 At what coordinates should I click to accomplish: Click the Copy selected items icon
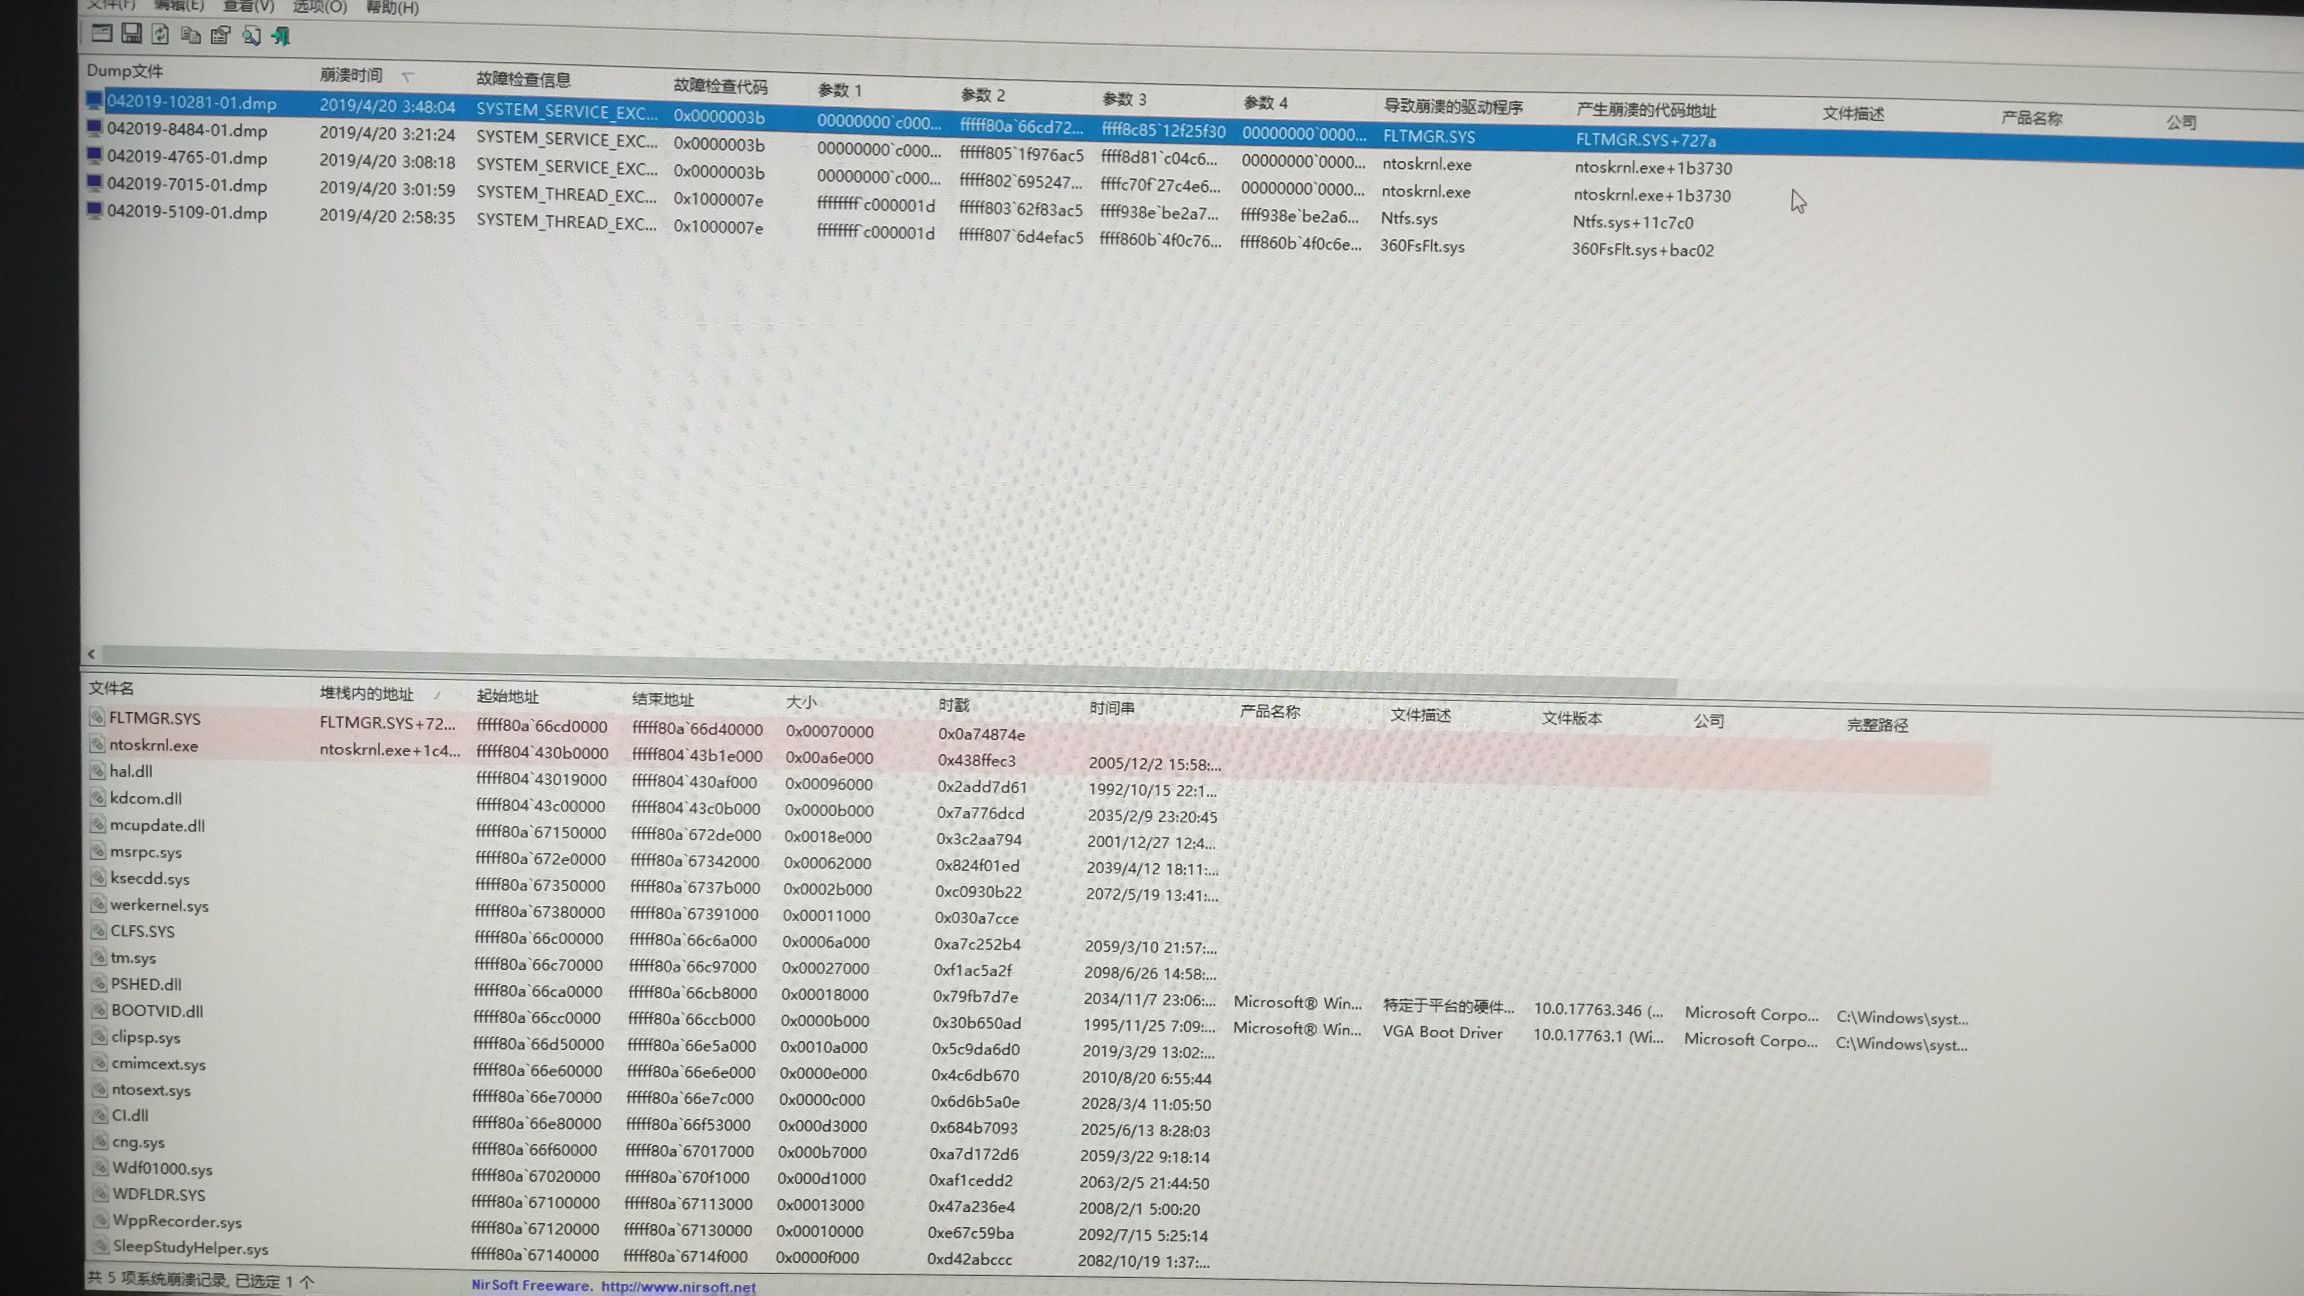190,36
